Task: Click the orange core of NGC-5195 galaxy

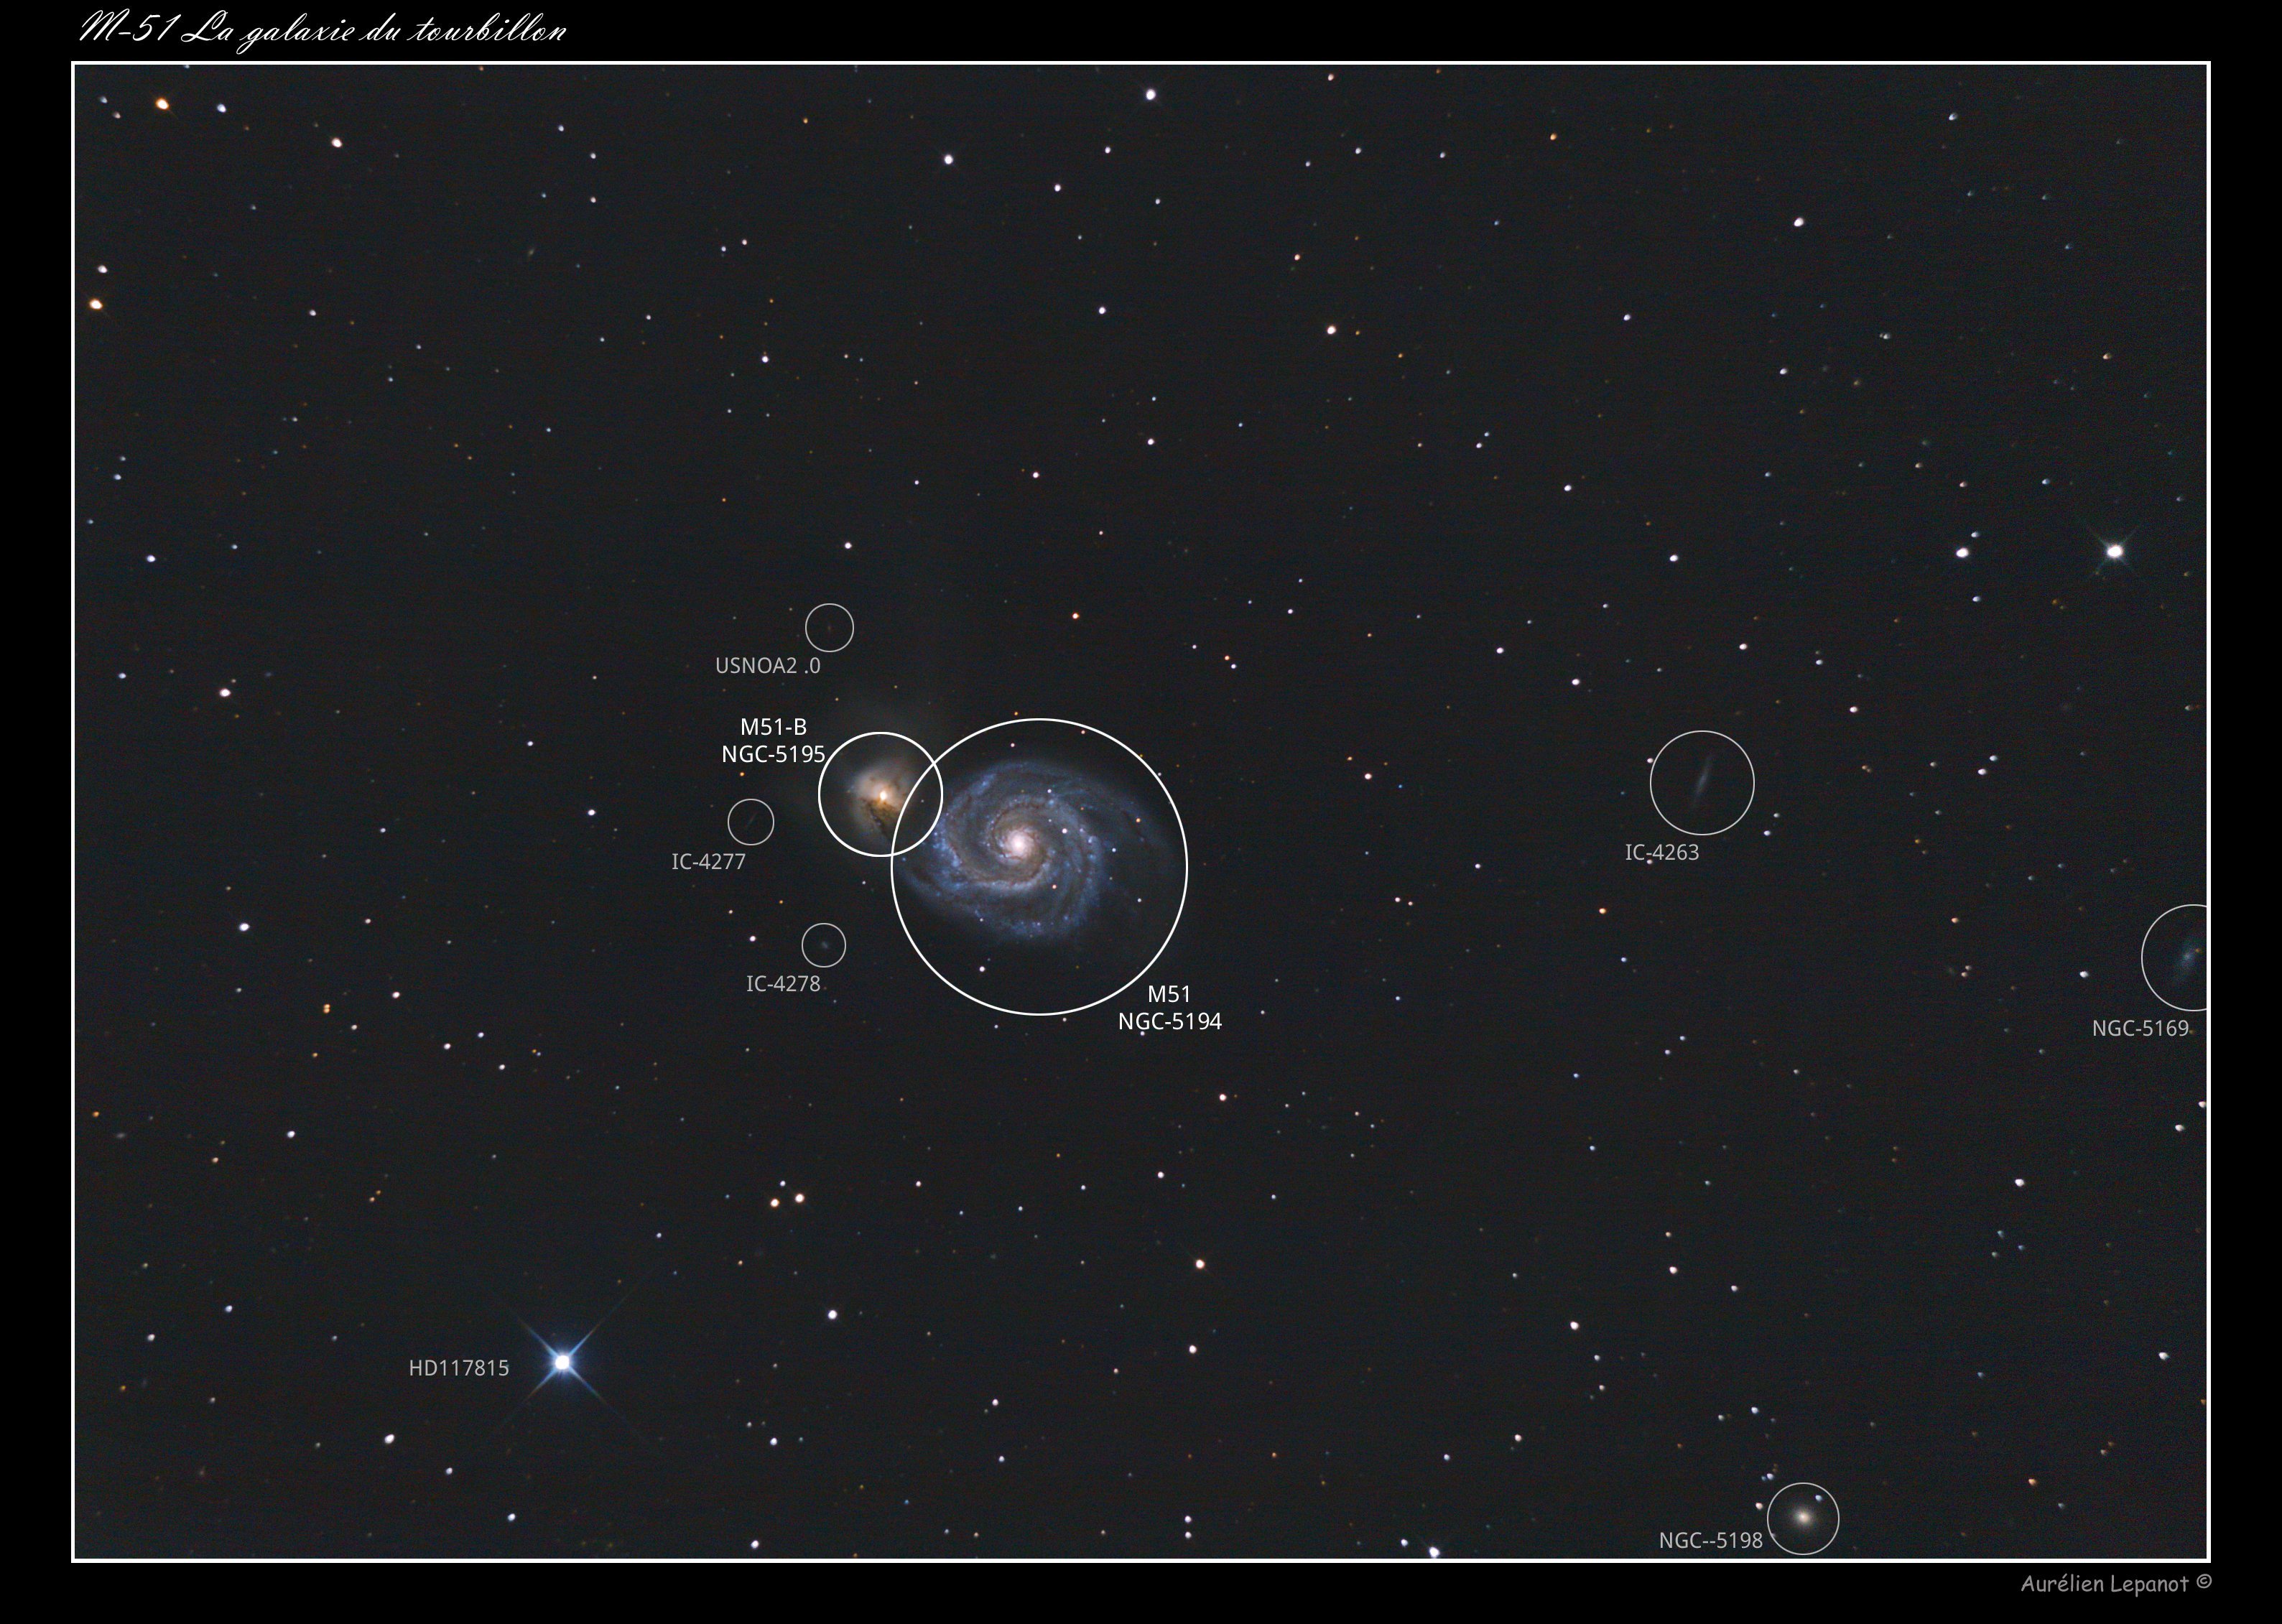Action: 884,796
